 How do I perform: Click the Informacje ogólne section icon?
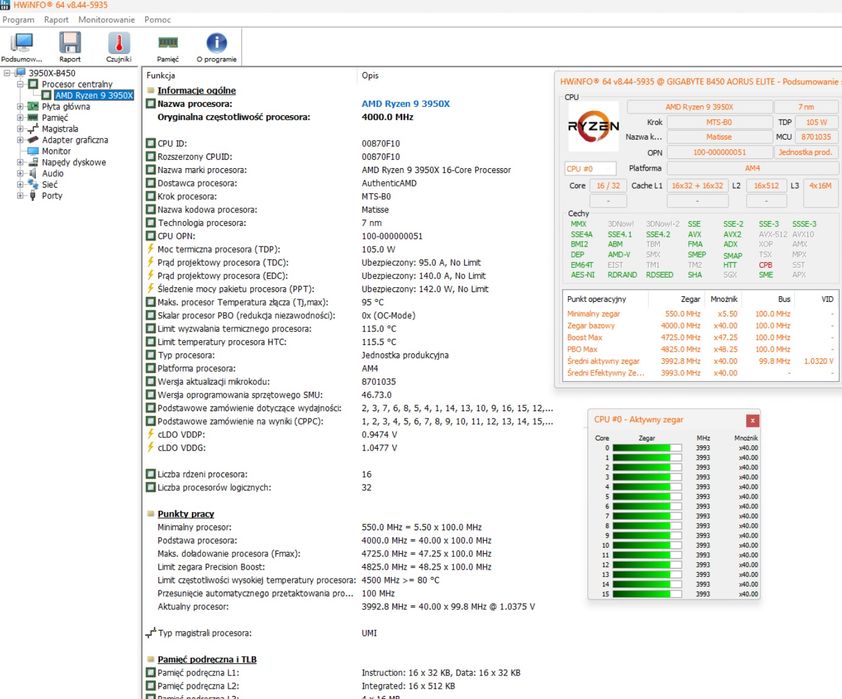(x=151, y=91)
